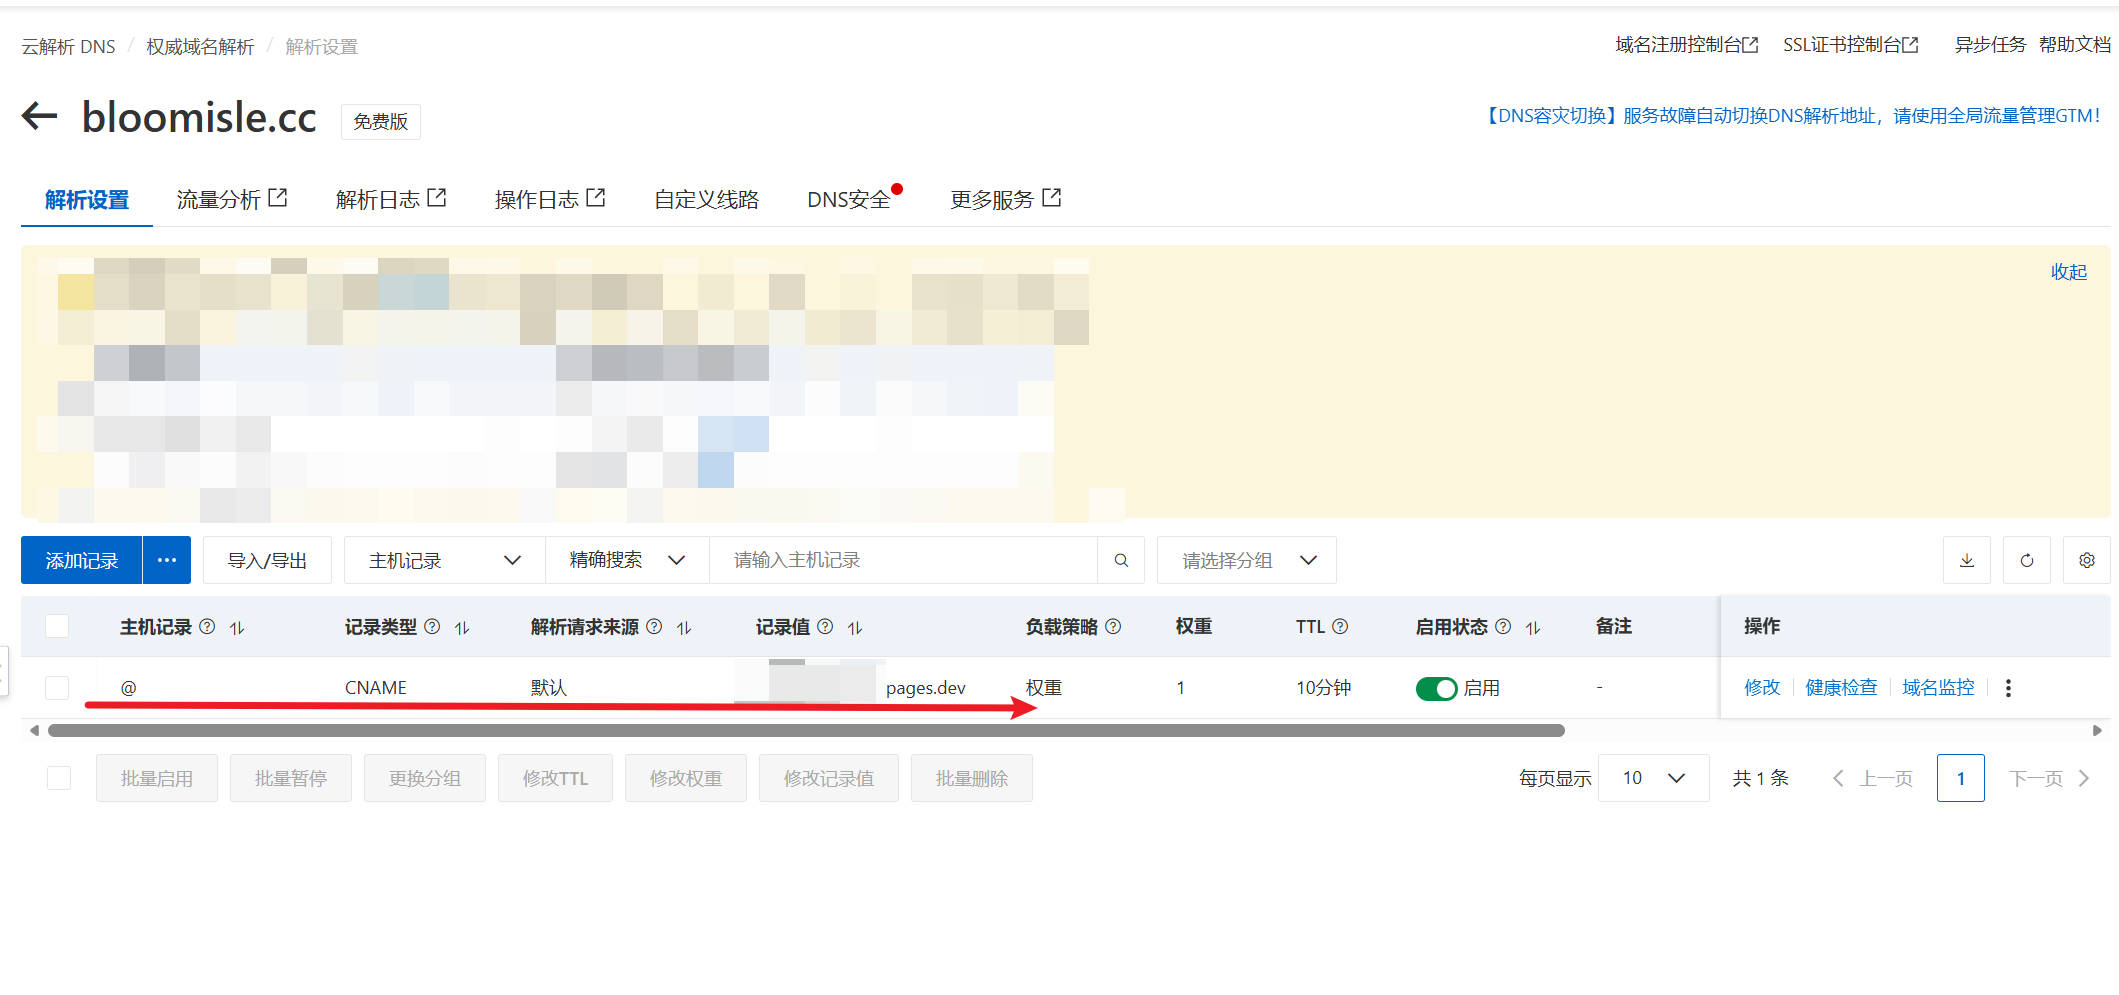Open the 域名注册控制台 link
The height and width of the screenshot is (995, 2119).
(x=1686, y=45)
